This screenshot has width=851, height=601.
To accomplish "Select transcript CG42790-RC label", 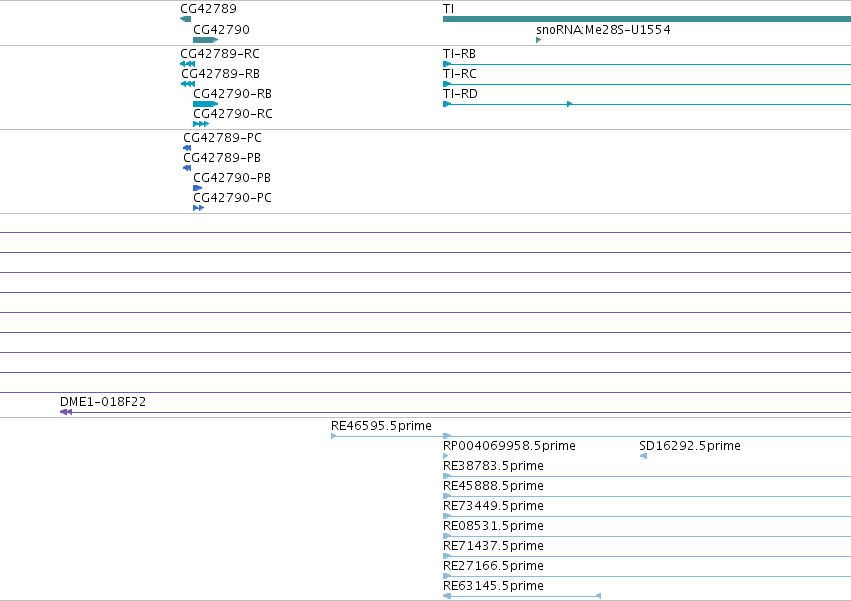I will coord(233,114).
